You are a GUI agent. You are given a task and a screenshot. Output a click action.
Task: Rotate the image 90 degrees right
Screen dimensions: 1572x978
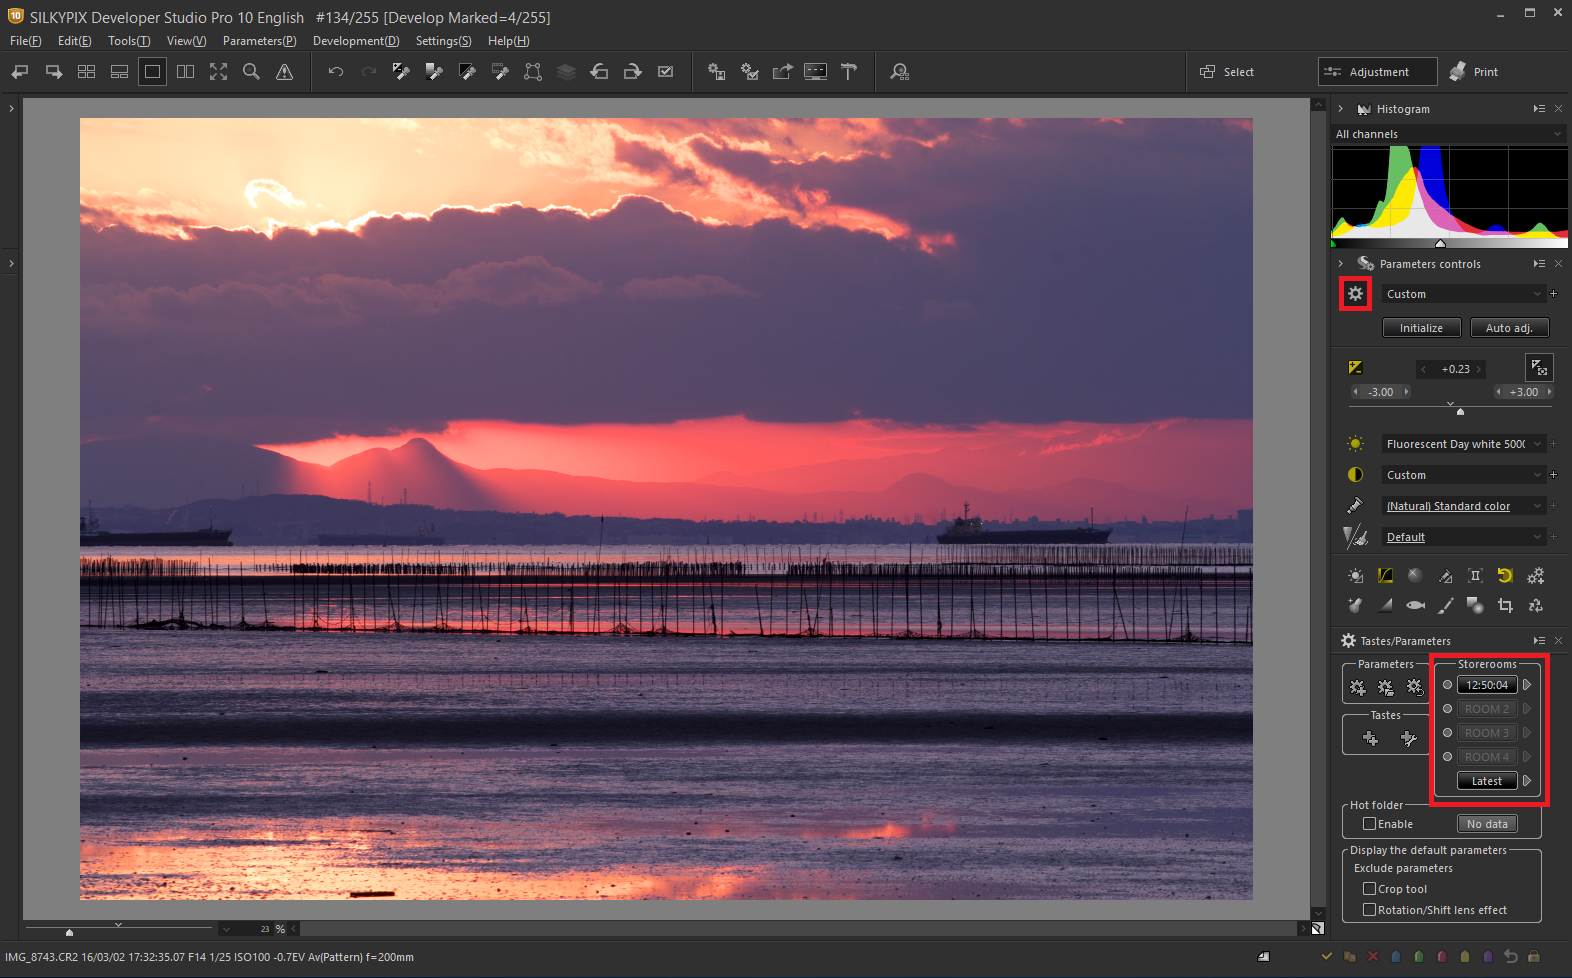coord(632,72)
